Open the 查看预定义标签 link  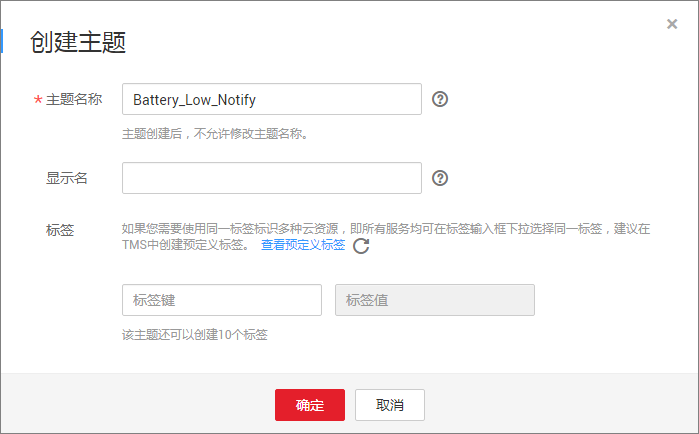click(303, 245)
